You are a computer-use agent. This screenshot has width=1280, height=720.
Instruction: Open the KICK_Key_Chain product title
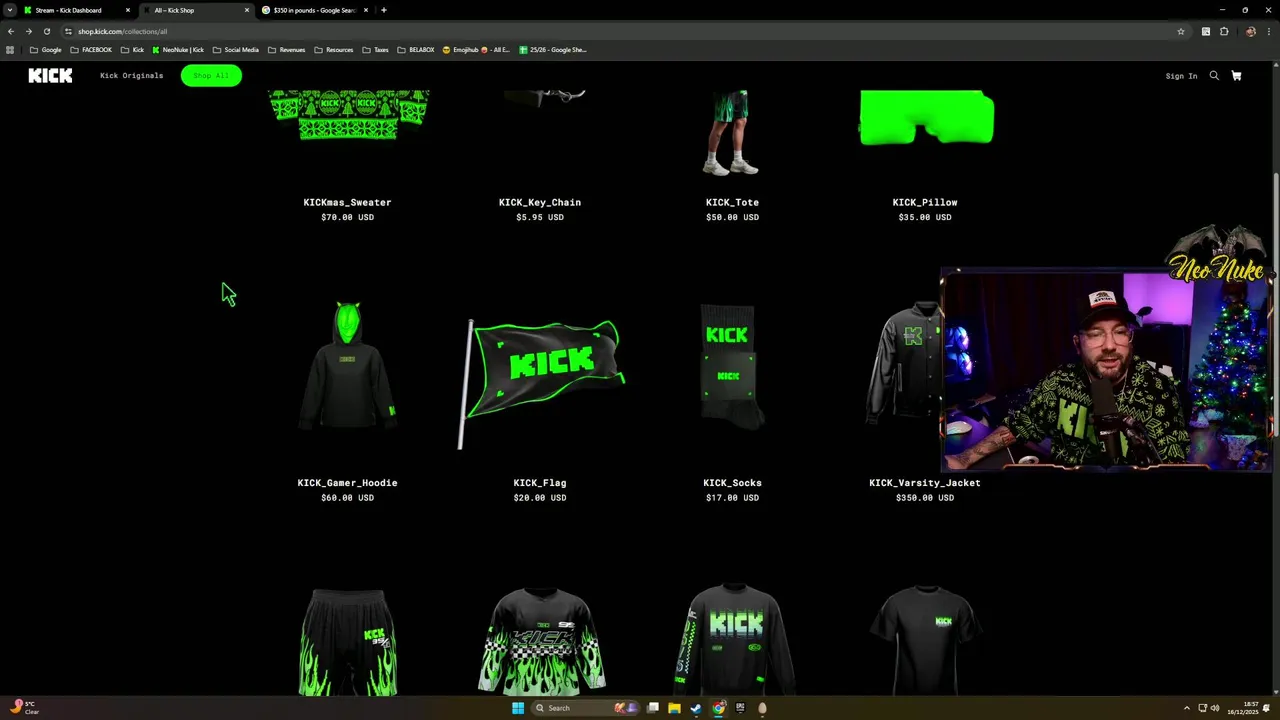(540, 202)
